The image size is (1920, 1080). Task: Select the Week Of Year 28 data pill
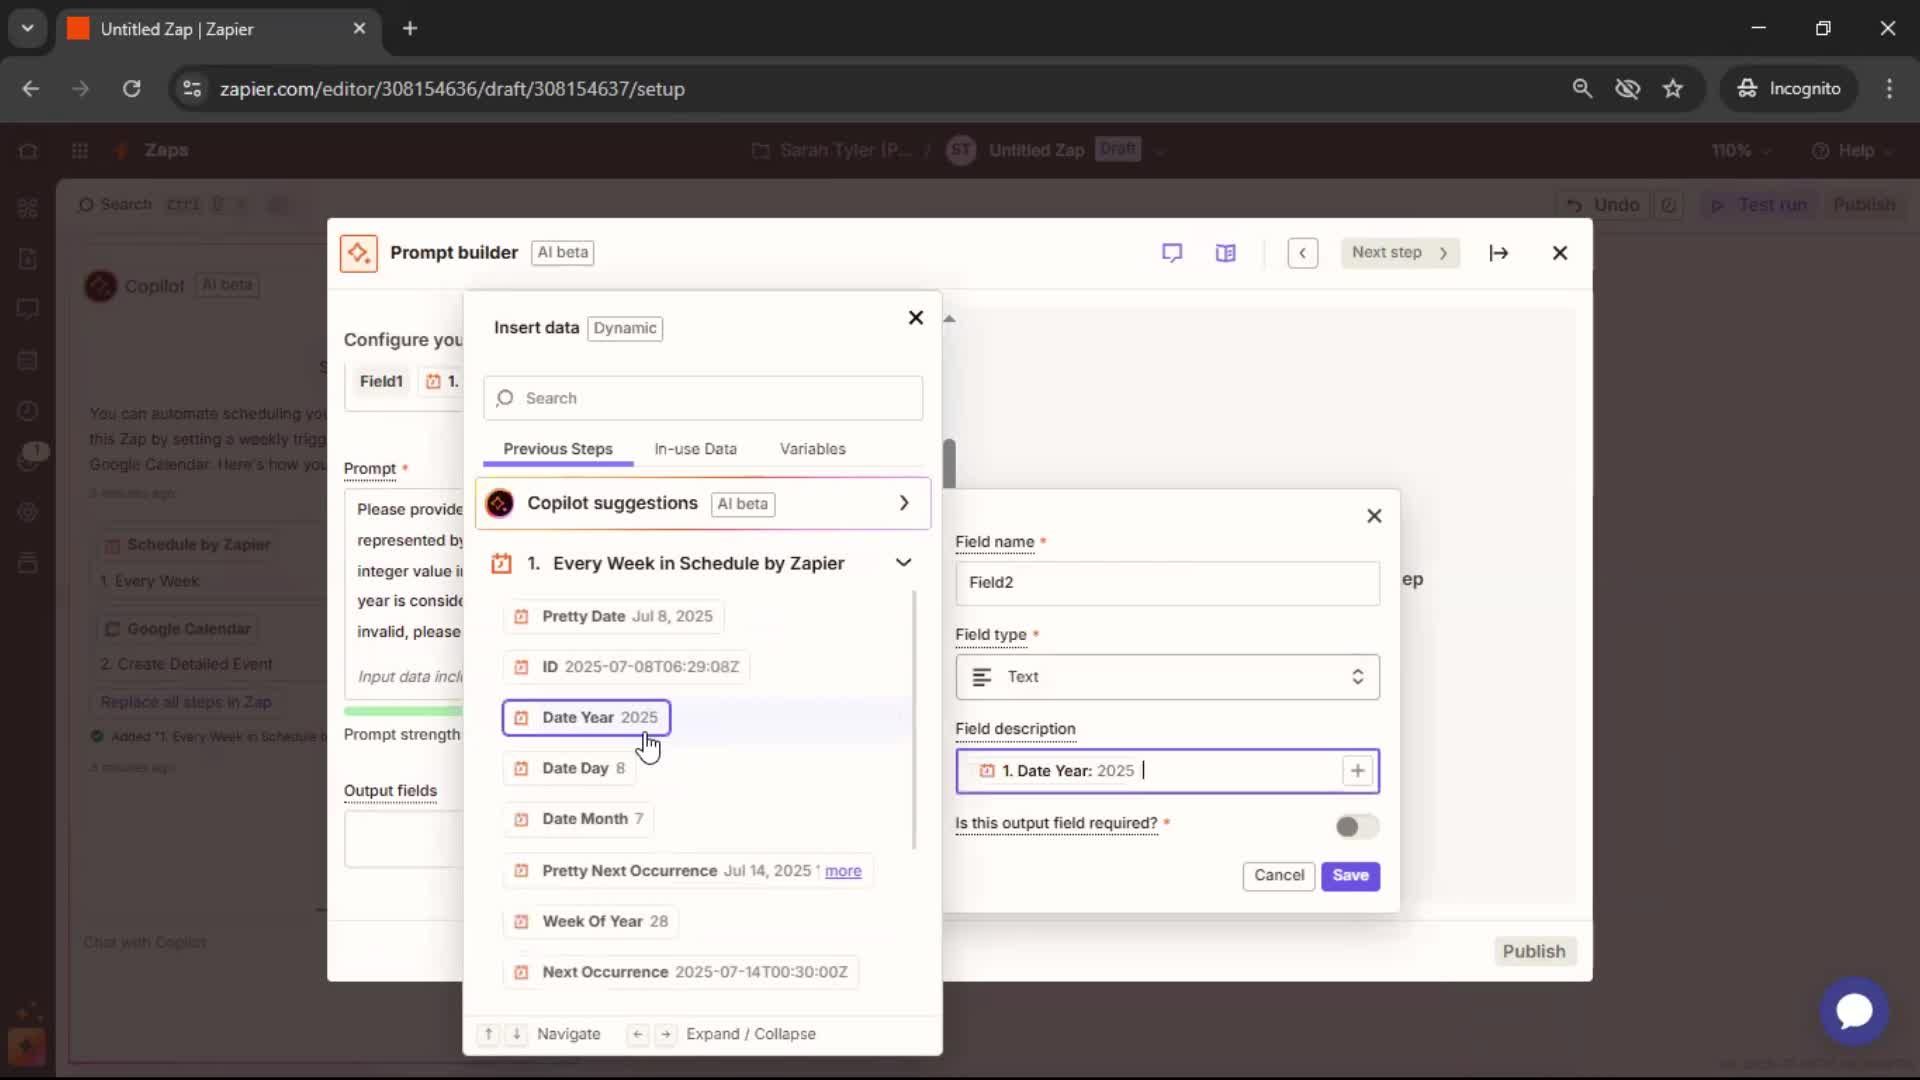tap(591, 922)
